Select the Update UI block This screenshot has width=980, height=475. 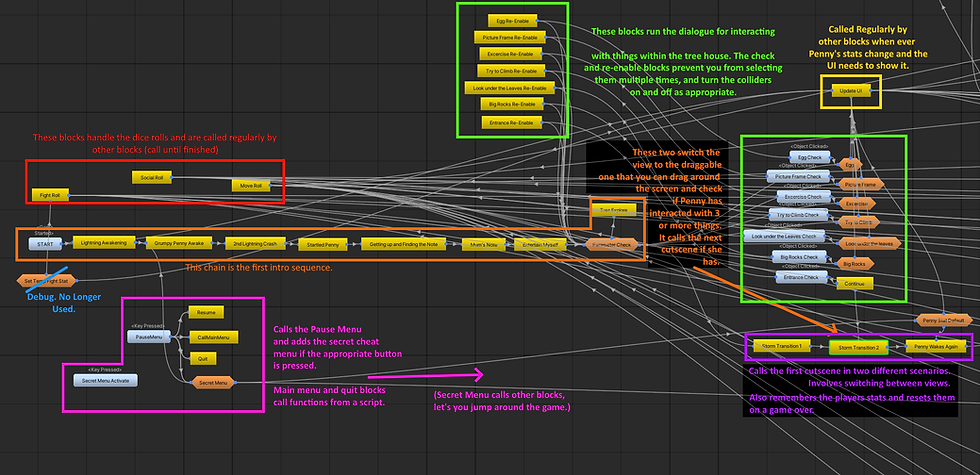click(851, 92)
